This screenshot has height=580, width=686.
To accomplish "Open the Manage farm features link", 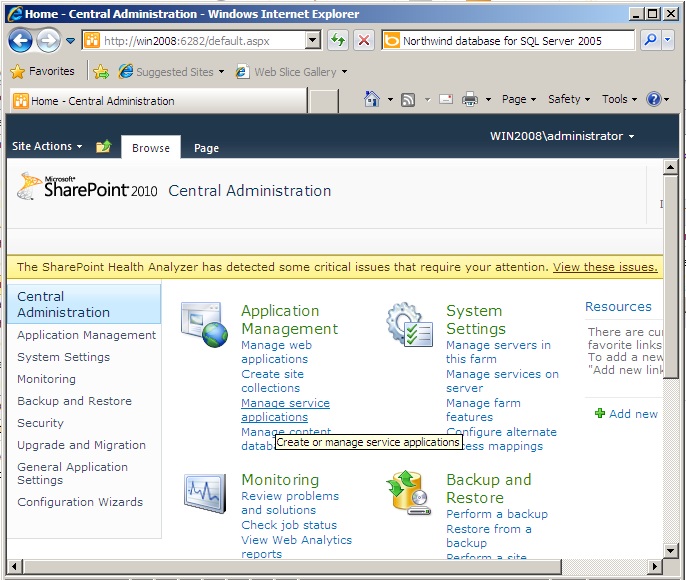I will 483,410.
